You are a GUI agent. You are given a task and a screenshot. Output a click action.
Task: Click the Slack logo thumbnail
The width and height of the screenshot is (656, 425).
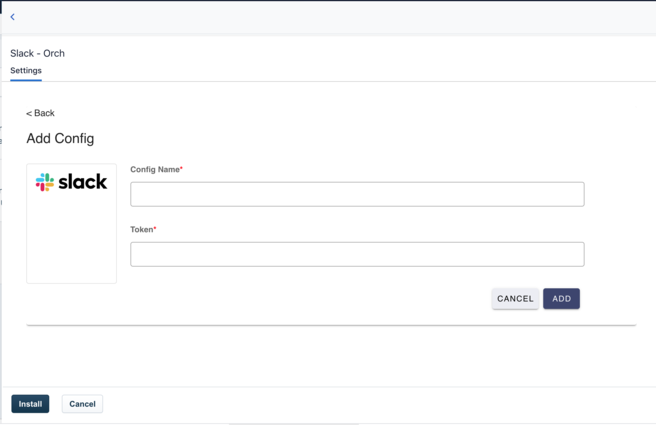[x=72, y=223]
